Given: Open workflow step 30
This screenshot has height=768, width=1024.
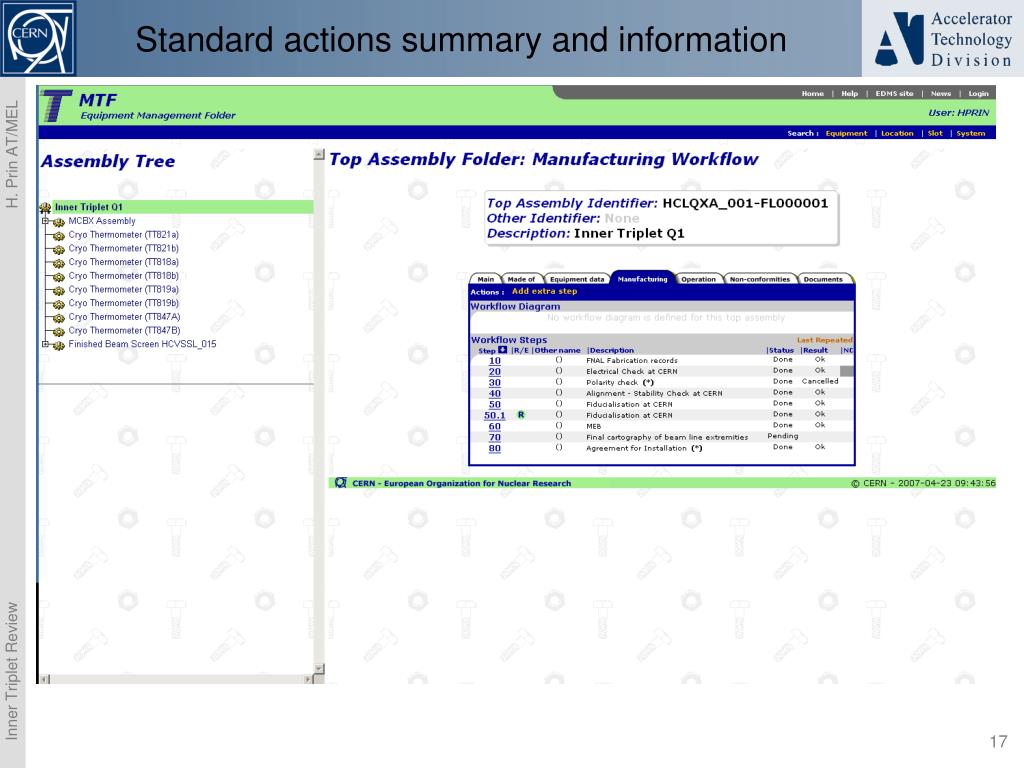Looking at the screenshot, I should pos(494,383).
